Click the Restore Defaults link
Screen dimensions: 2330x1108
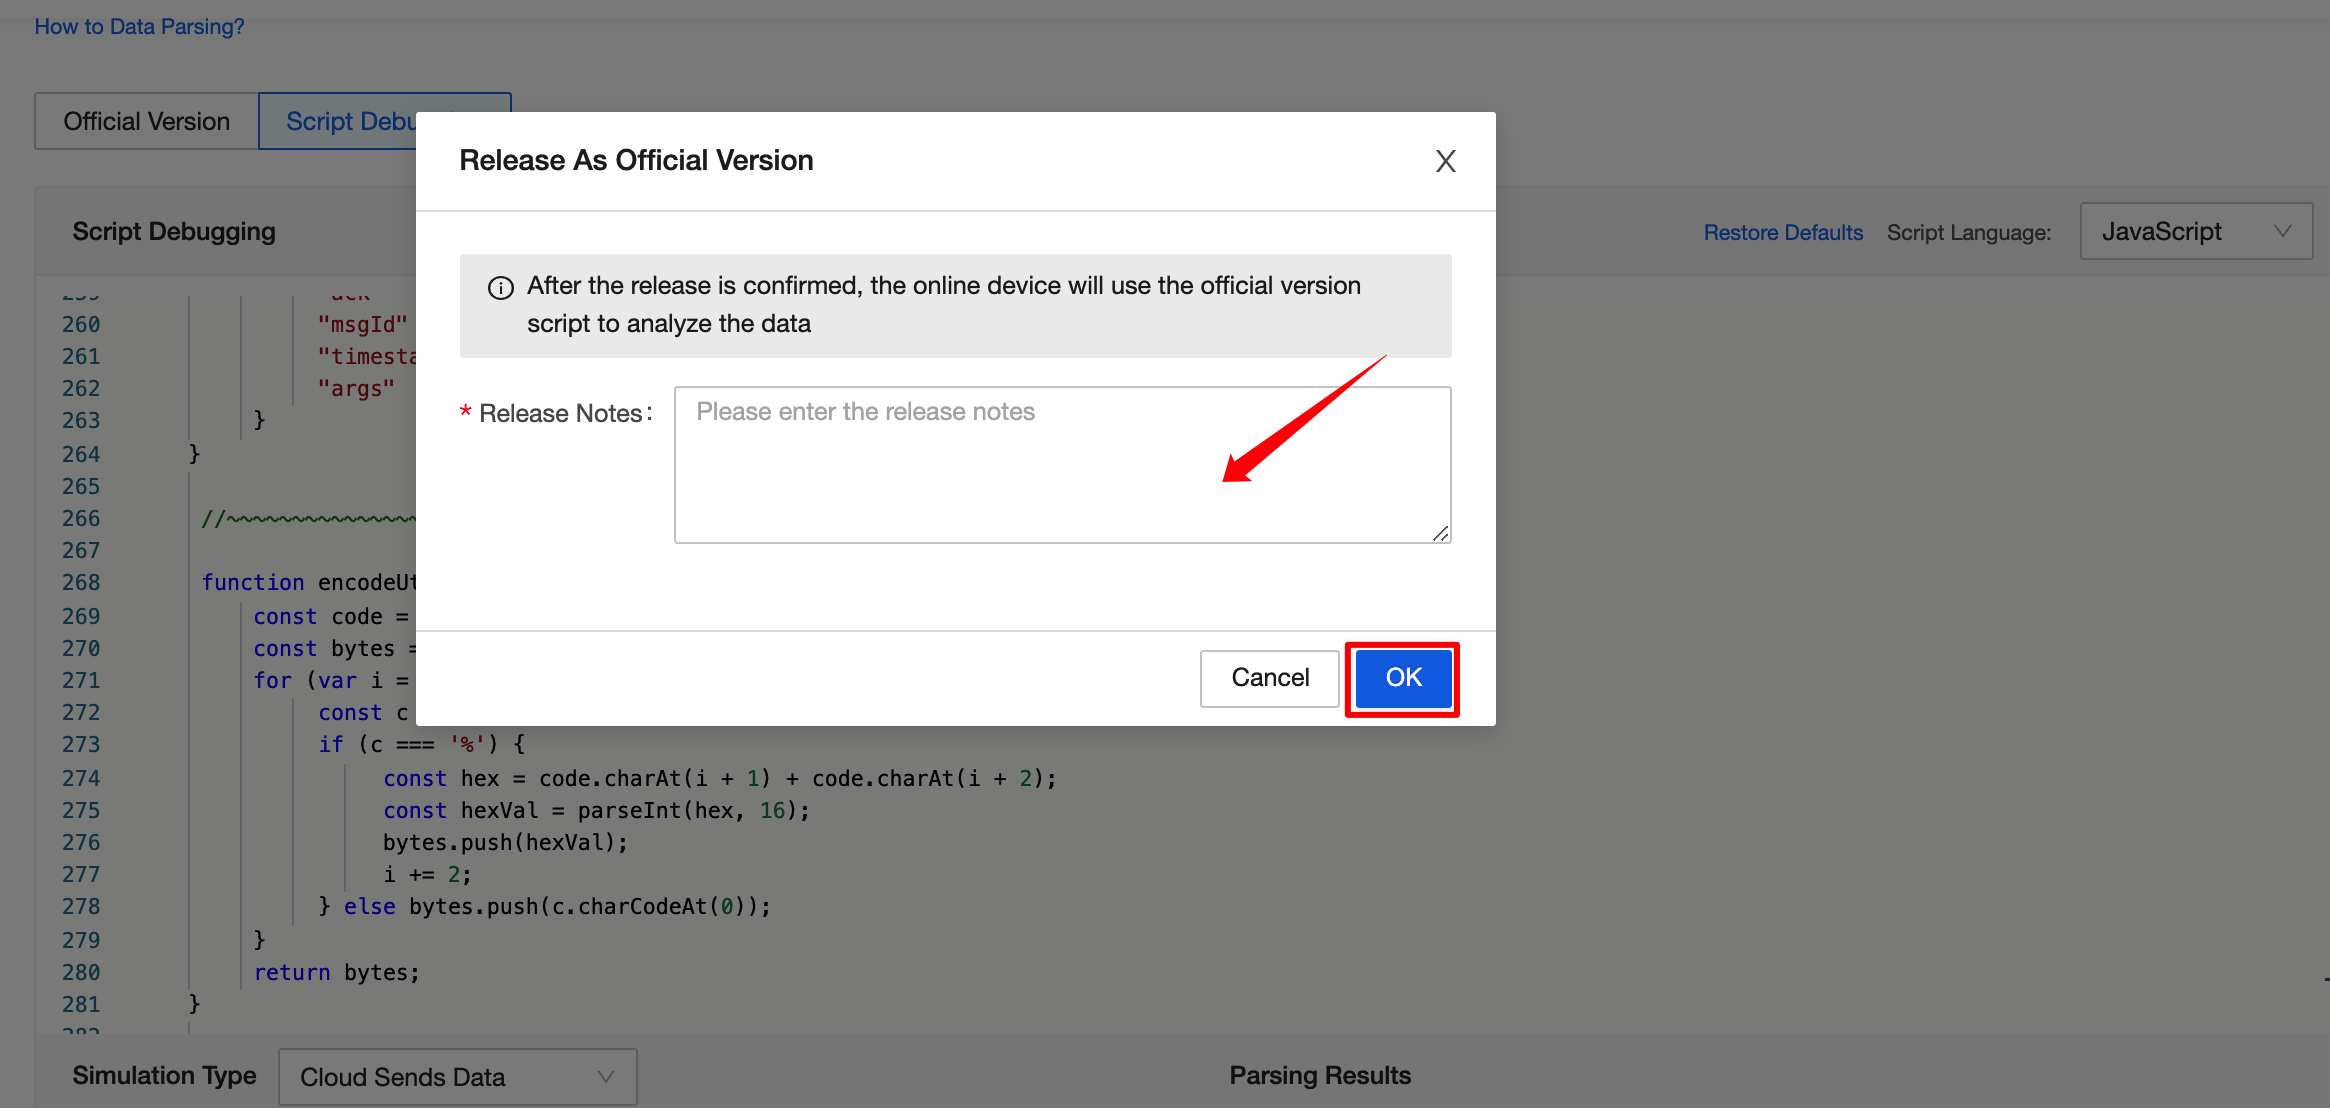coord(1783,231)
